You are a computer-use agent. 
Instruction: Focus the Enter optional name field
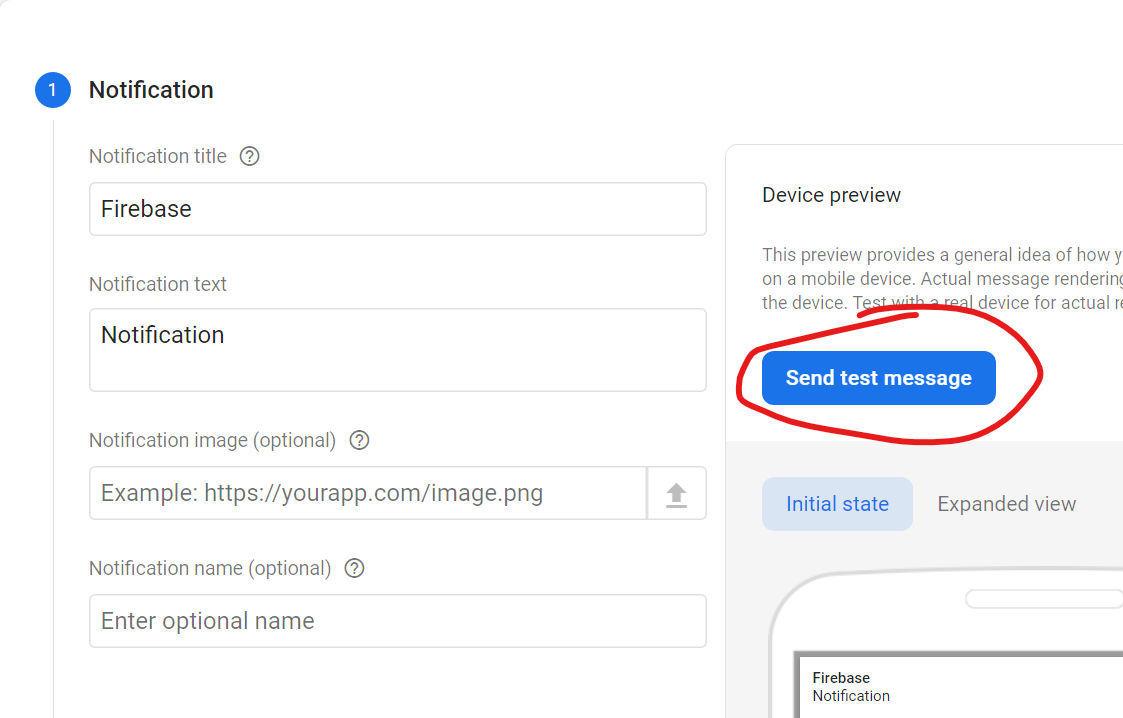click(x=397, y=621)
